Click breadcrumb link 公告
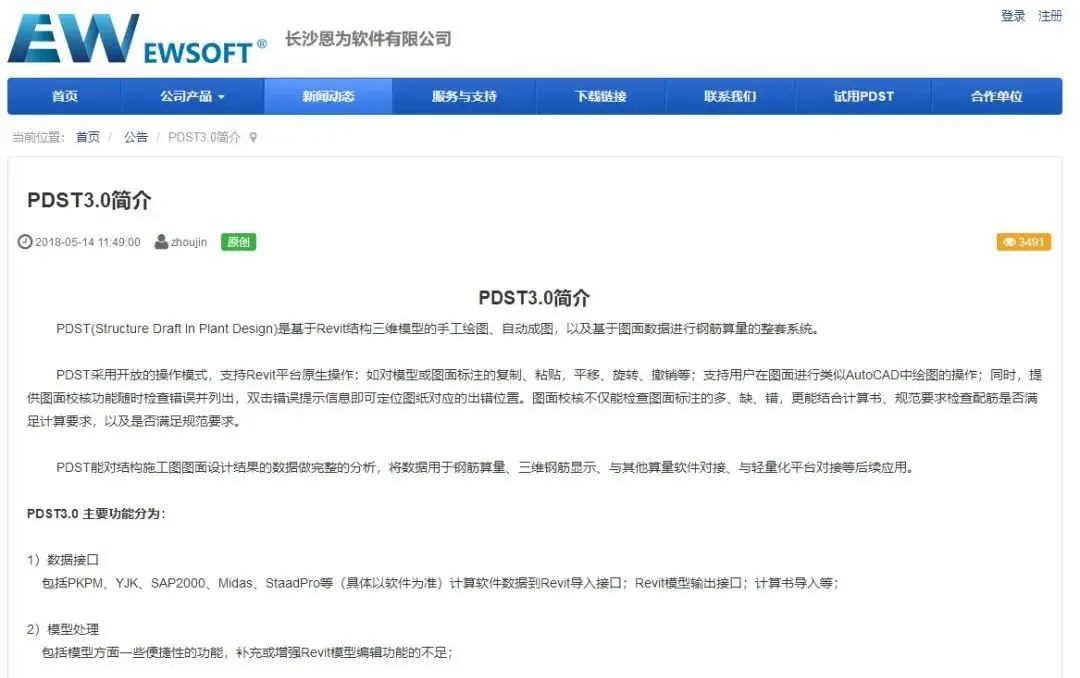 pyautogui.click(x=136, y=137)
